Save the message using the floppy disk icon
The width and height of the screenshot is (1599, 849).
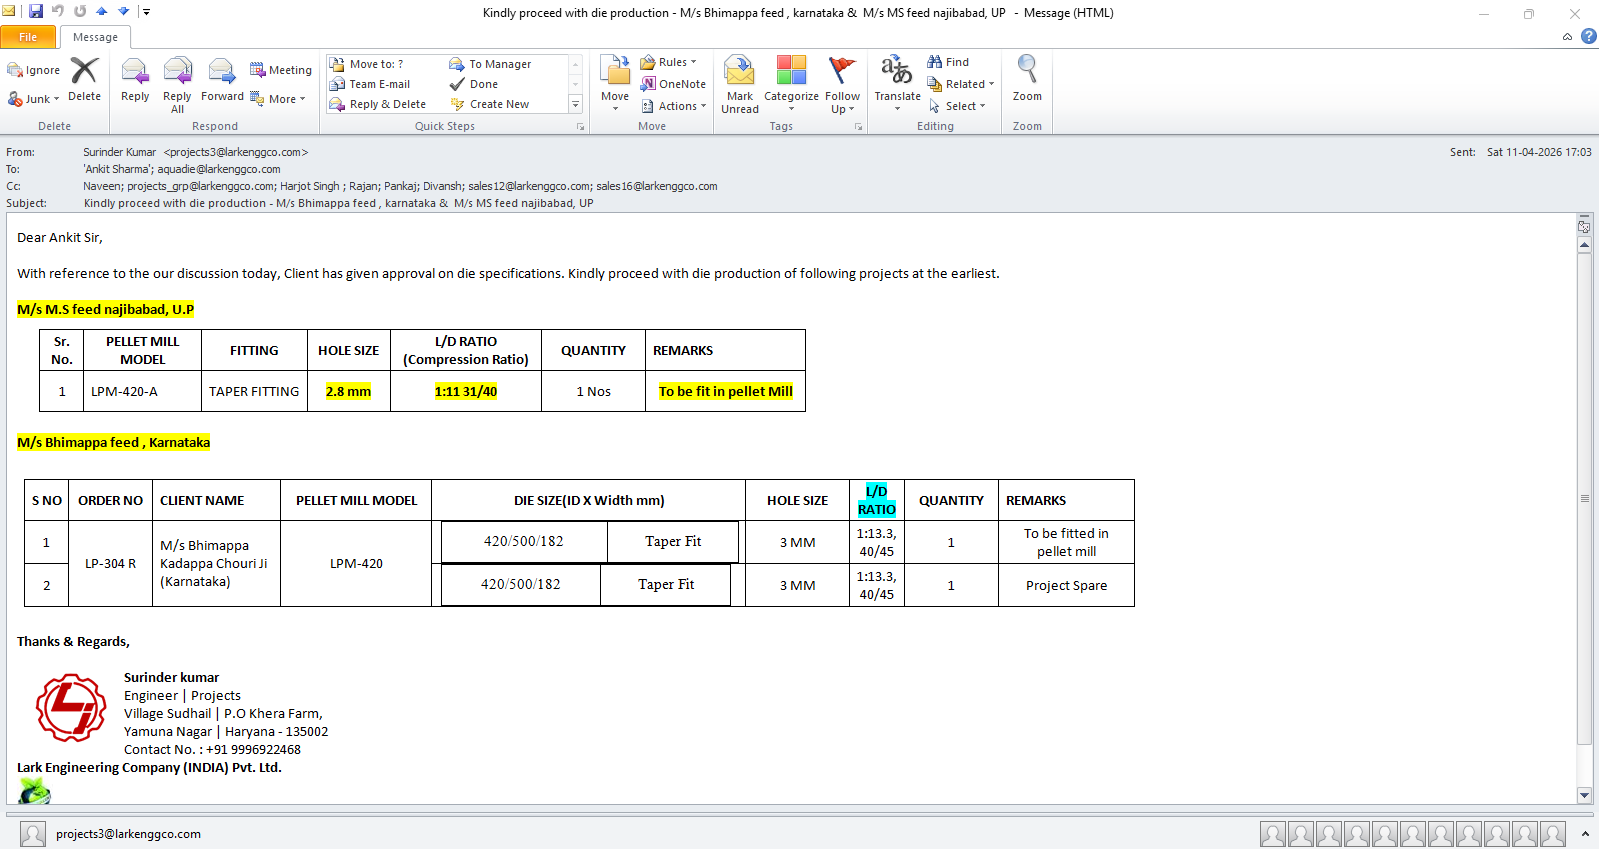tap(36, 11)
